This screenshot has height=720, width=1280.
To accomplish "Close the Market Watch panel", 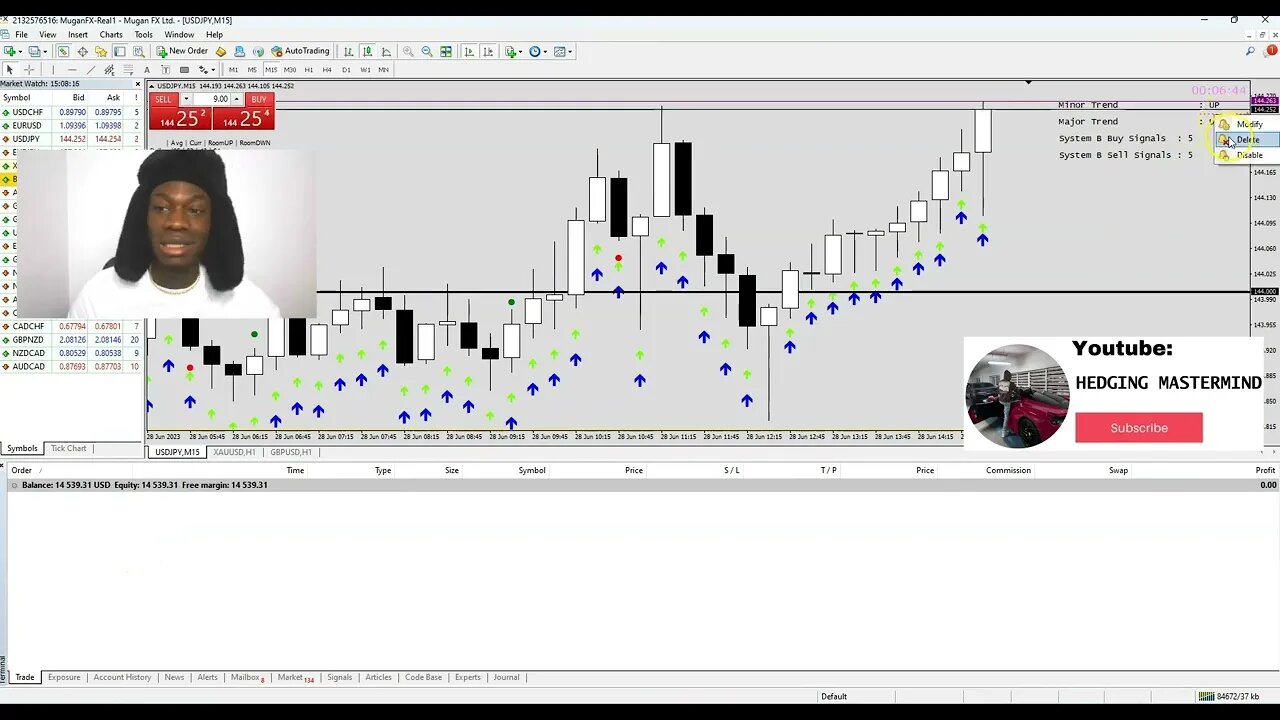I will [138, 84].
